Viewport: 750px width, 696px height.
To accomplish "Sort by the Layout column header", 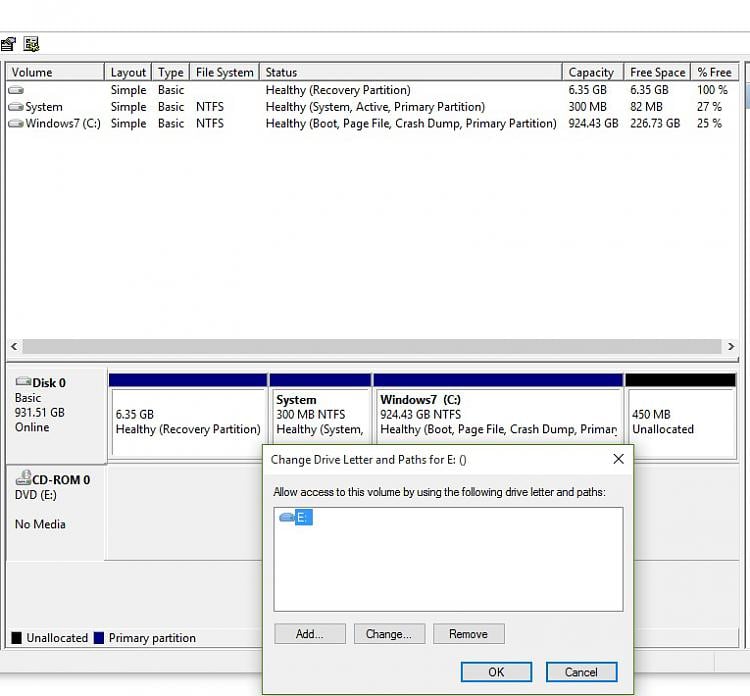I will coord(128,72).
